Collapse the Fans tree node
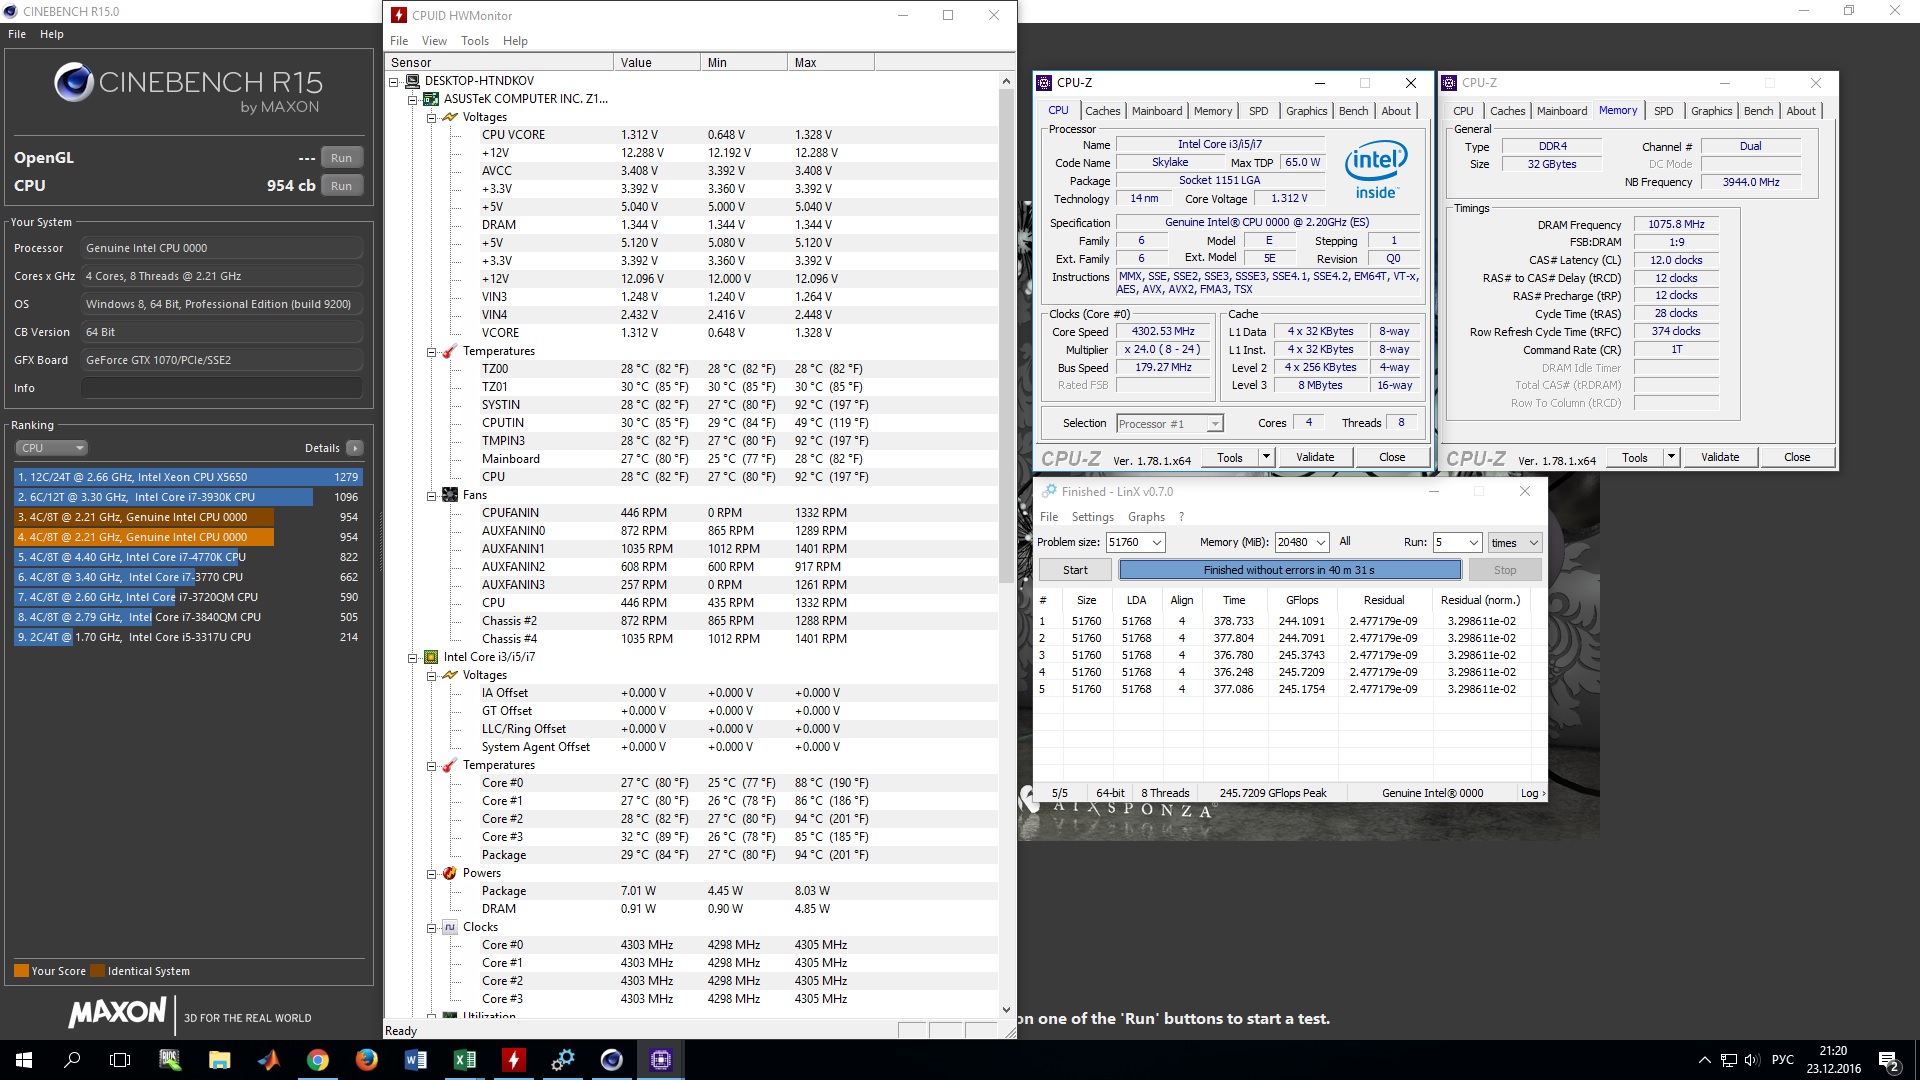 [432, 496]
